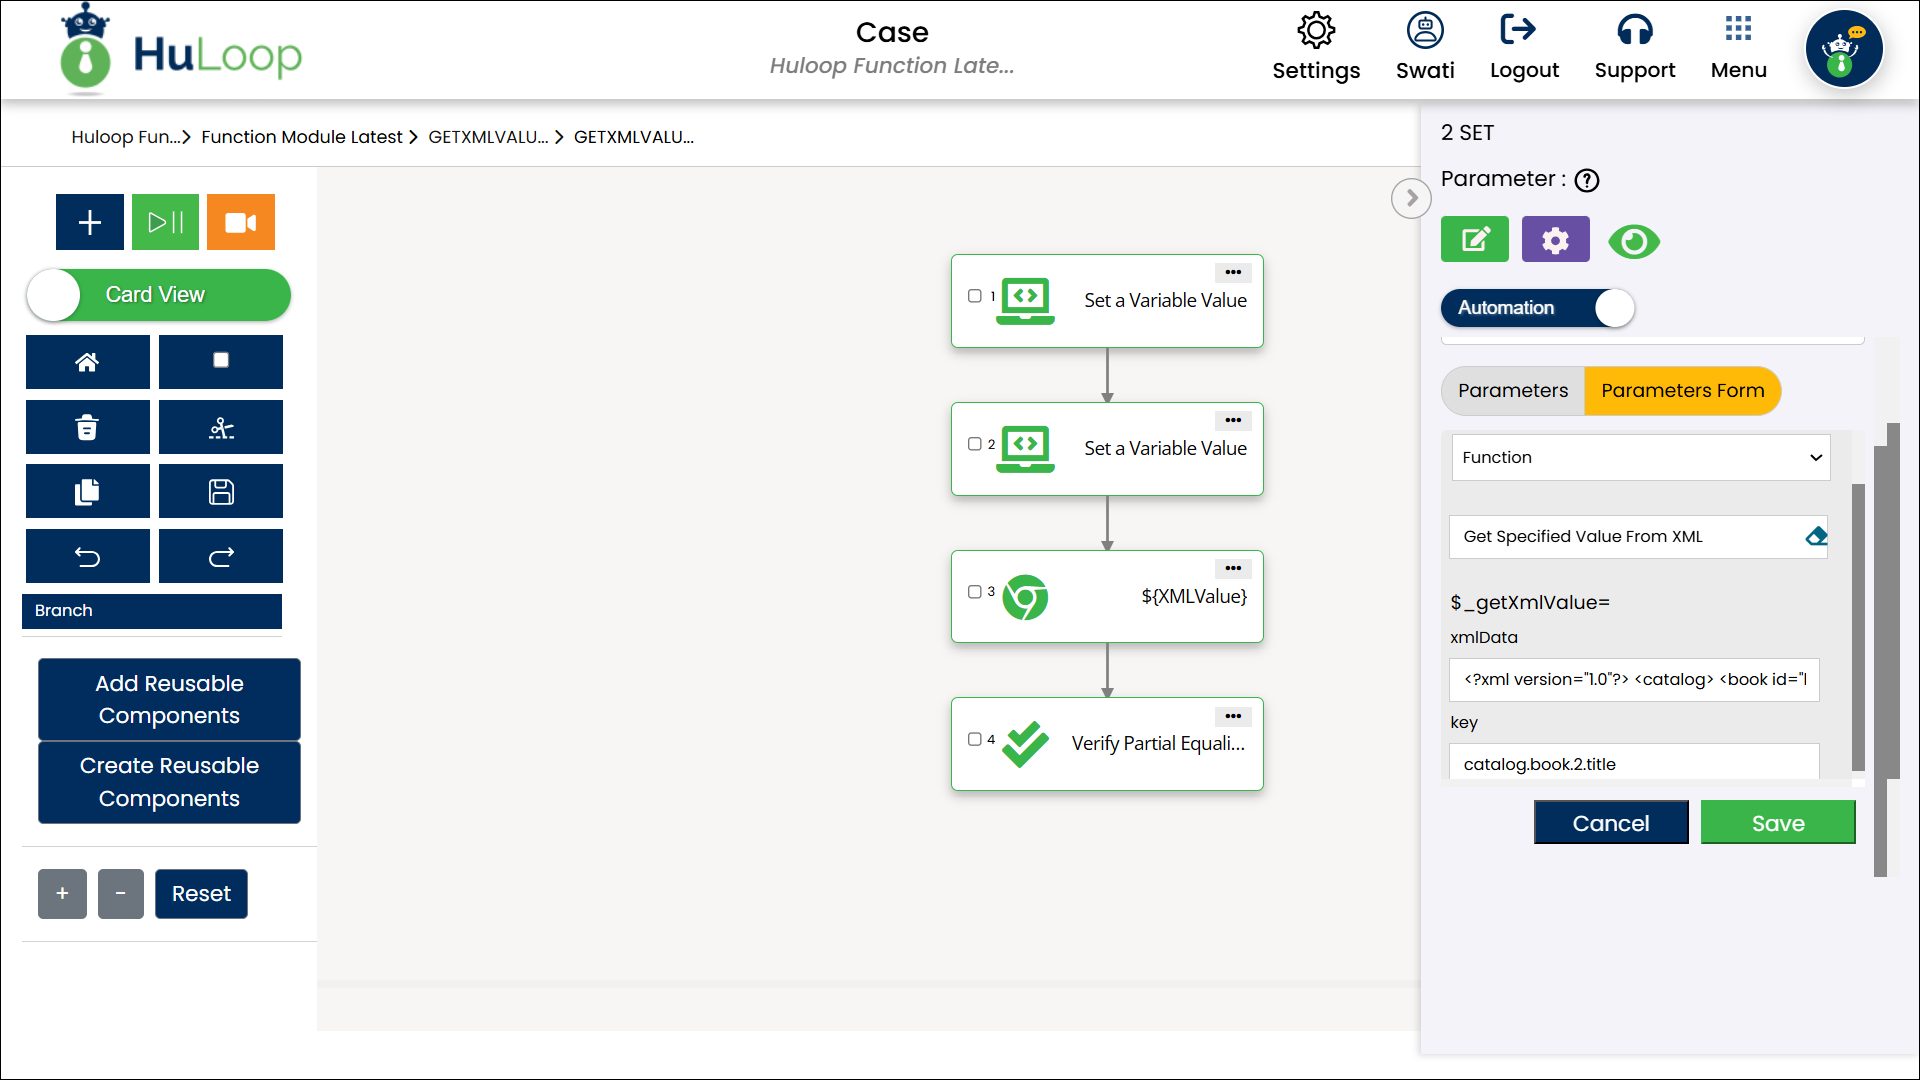The height and width of the screenshot is (1080, 1920).
Task: Click the undo arrow button
Action: (x=87, y=557)
